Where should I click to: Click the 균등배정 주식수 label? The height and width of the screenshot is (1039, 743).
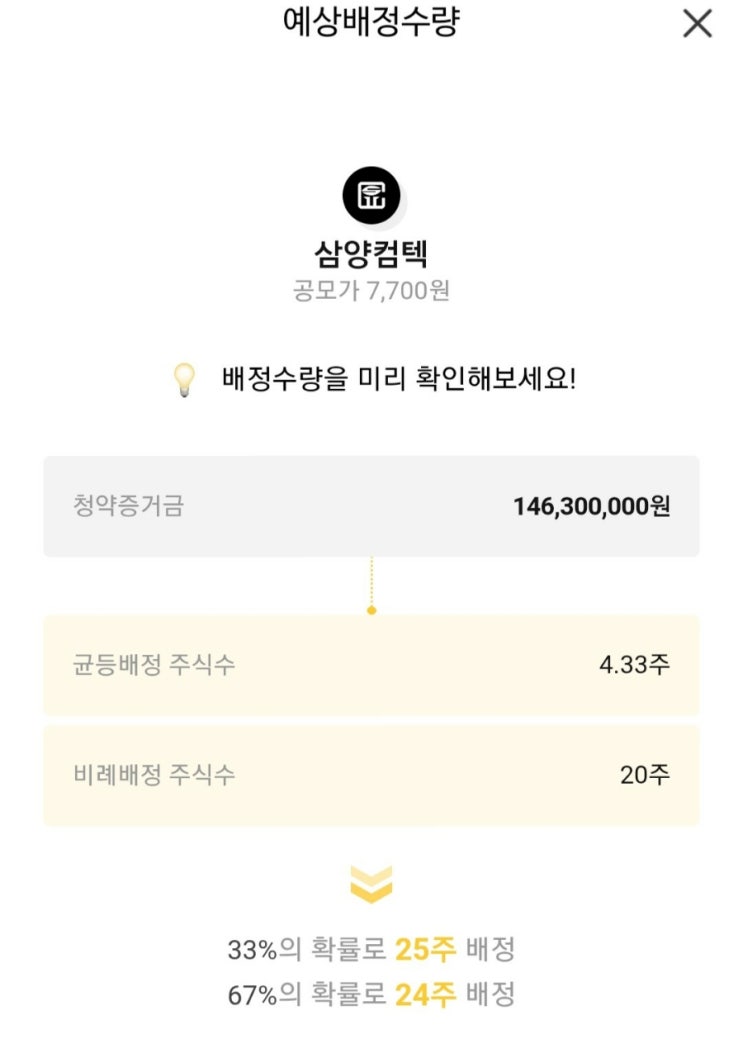(154, 665)
